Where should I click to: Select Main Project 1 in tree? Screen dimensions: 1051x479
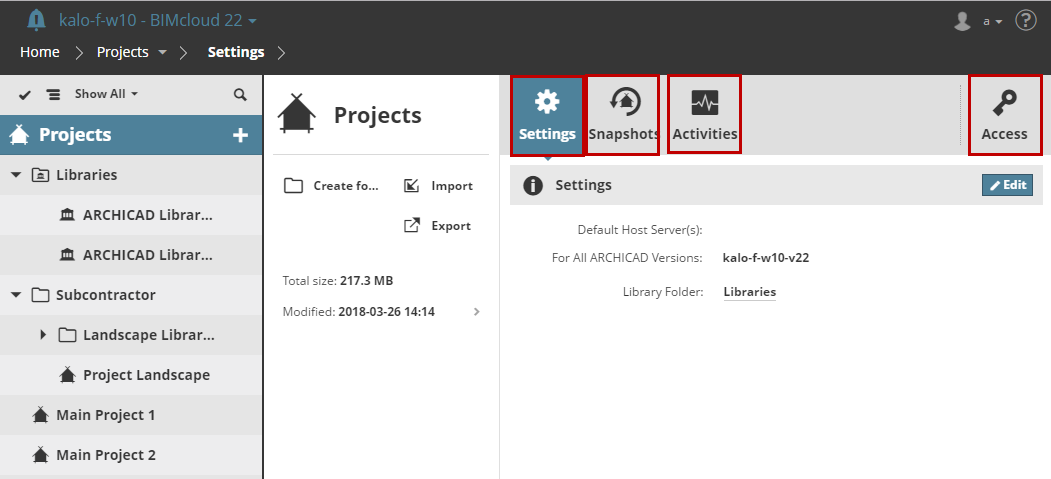tap(105, 415)
